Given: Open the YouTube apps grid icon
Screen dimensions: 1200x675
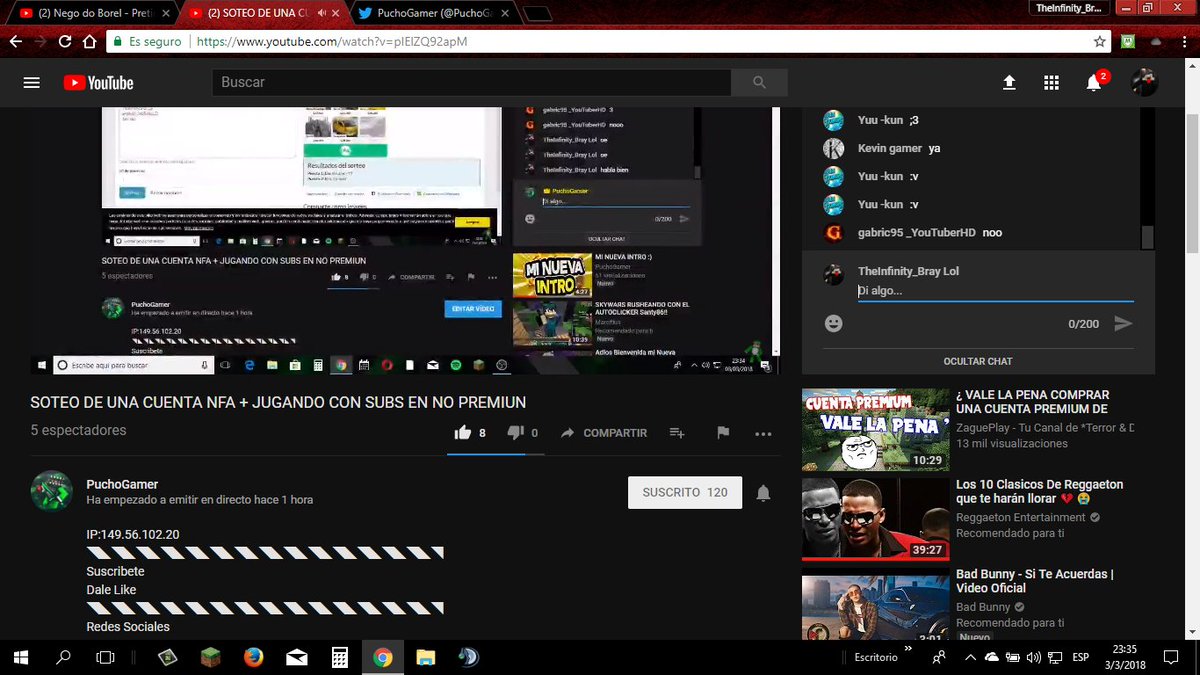Looking at the screenshot, I should pyautogui.click(x=1051, y=83).
